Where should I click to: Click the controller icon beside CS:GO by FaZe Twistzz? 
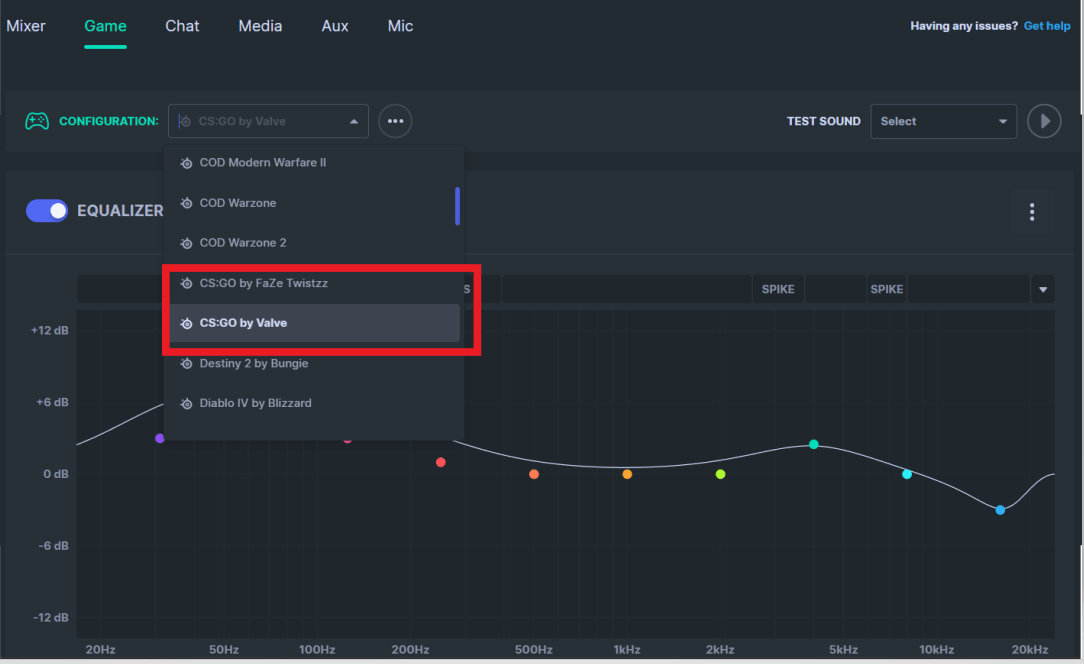(186, 283)
